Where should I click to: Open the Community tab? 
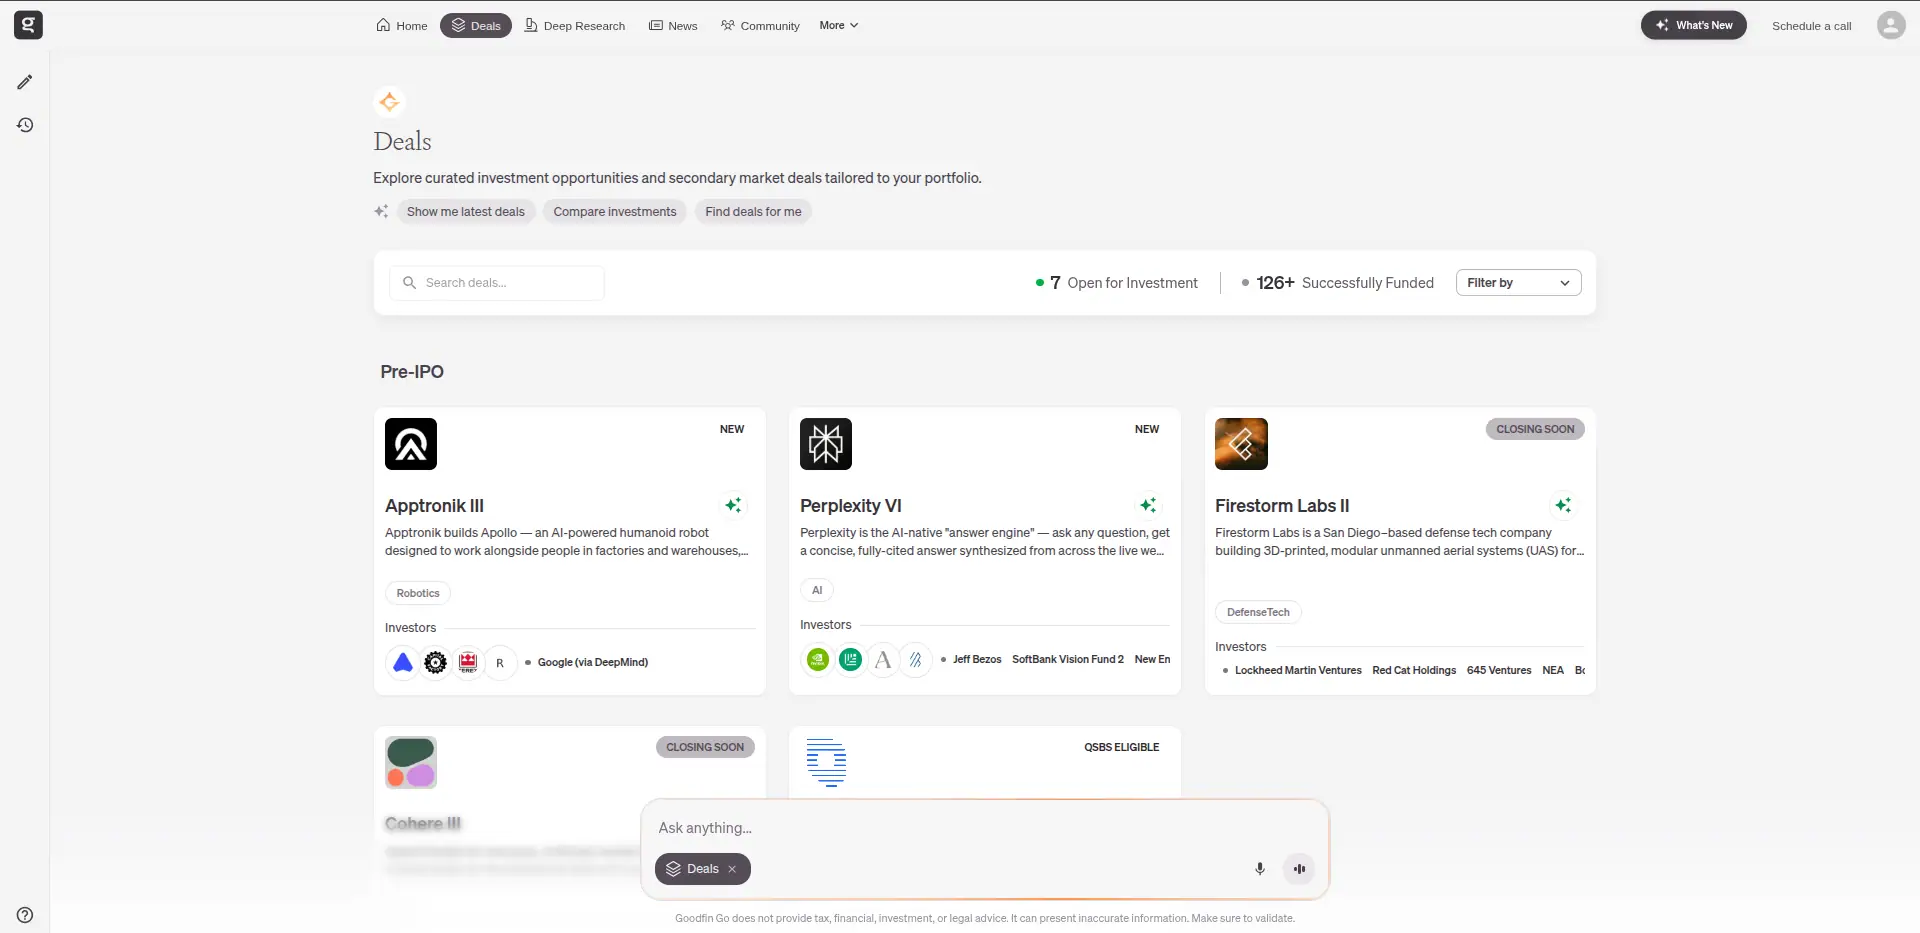760,25
